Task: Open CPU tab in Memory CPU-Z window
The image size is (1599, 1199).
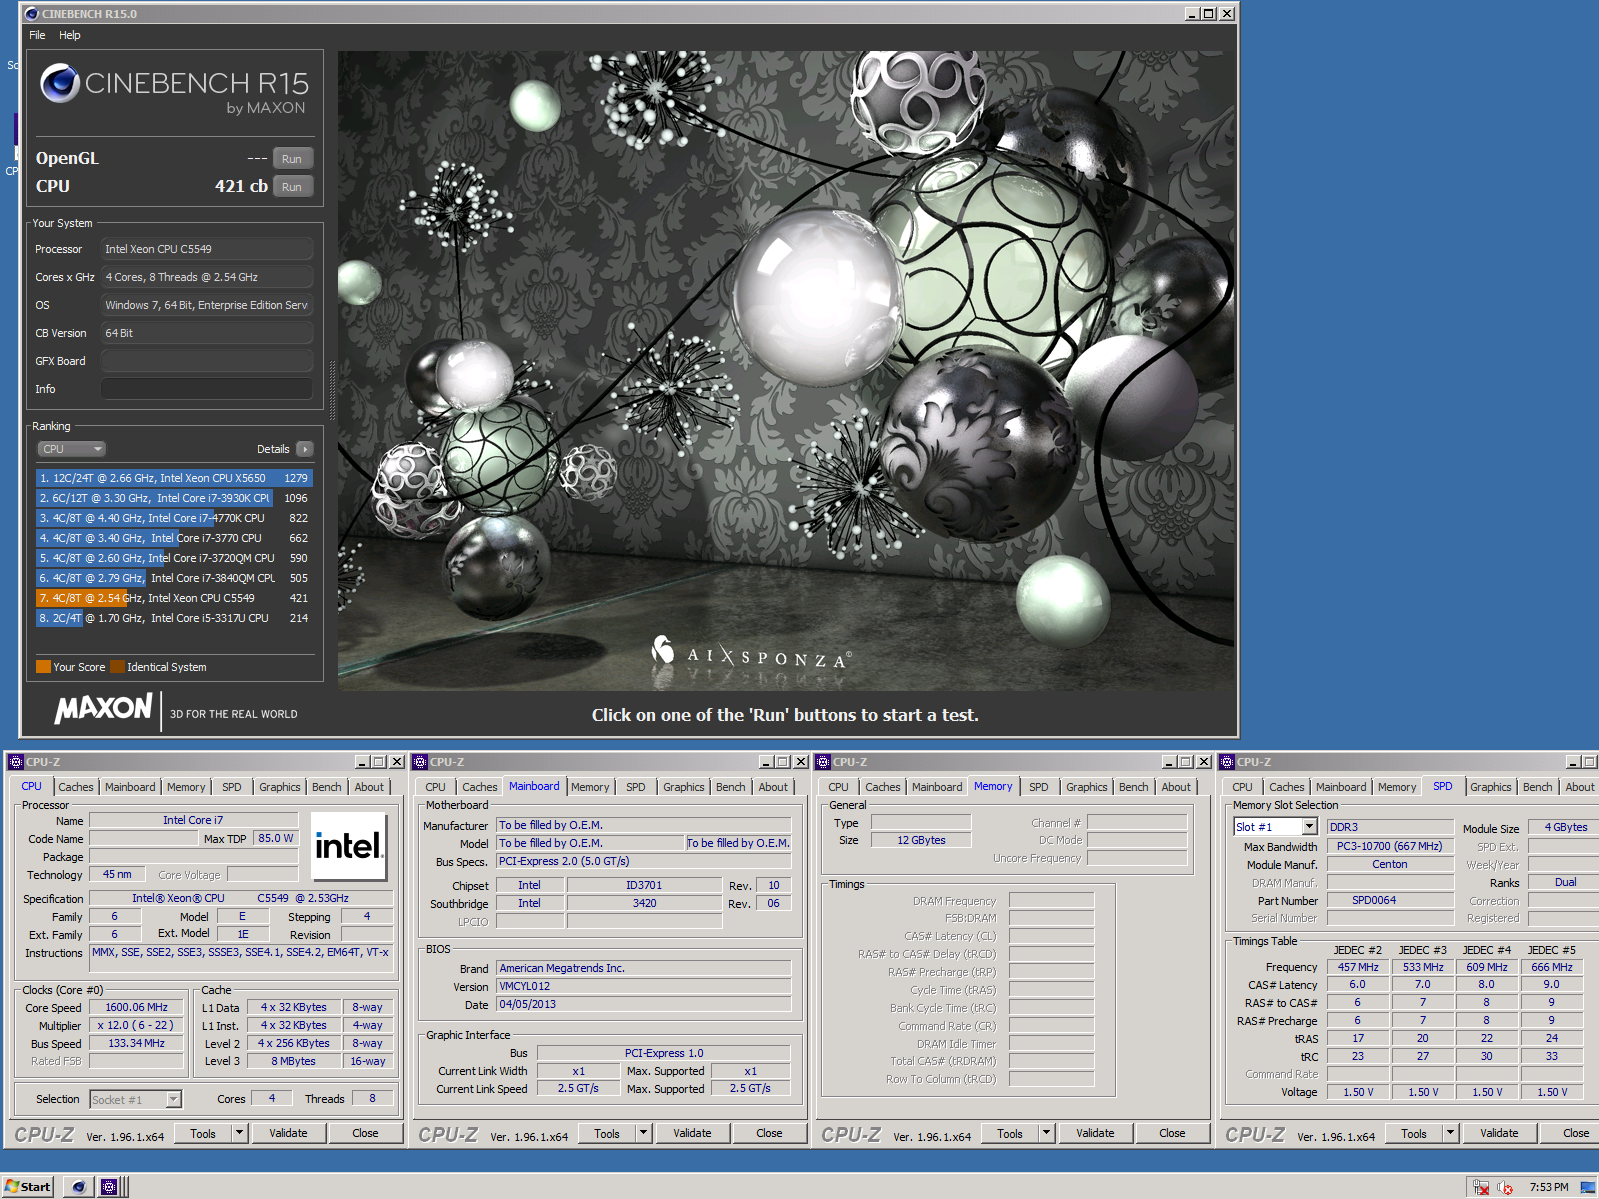Action: pos(839,787)
